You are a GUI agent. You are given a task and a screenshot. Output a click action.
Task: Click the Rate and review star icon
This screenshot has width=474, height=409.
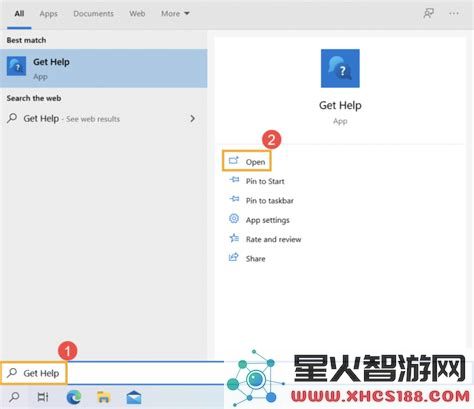click(234, 238)
